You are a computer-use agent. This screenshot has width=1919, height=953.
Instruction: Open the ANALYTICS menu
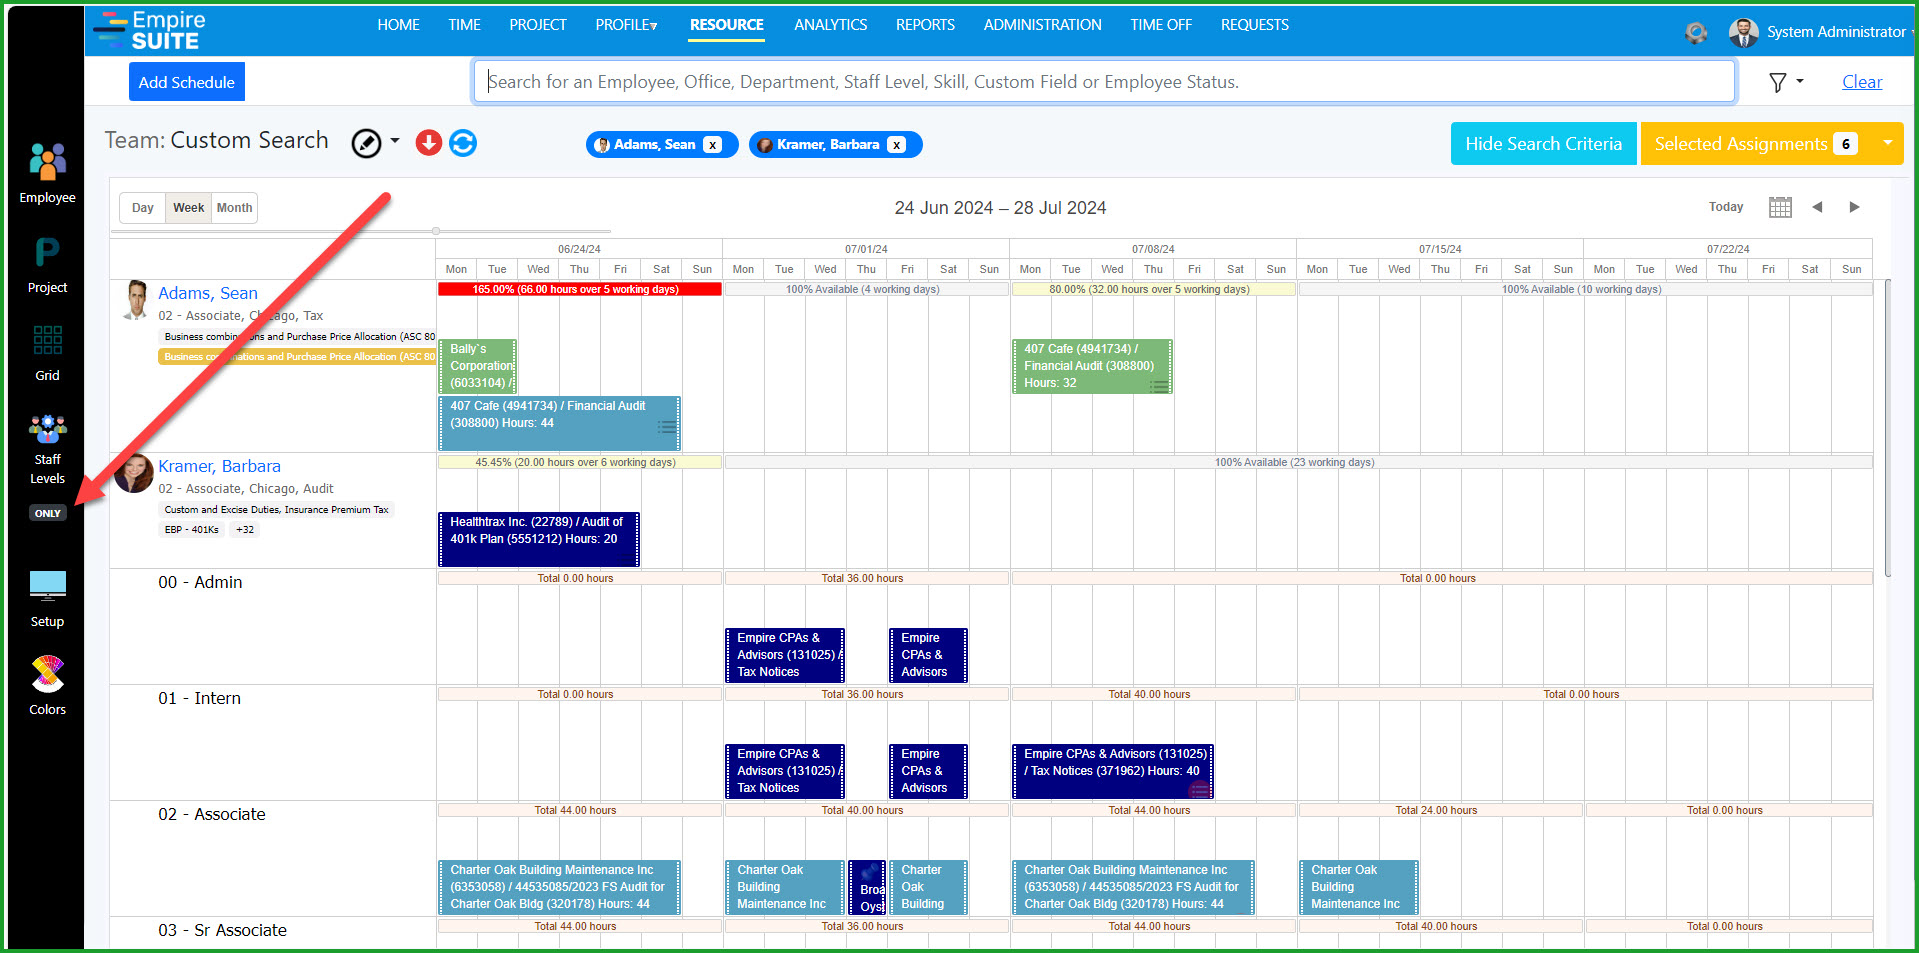tap(831, 25)
